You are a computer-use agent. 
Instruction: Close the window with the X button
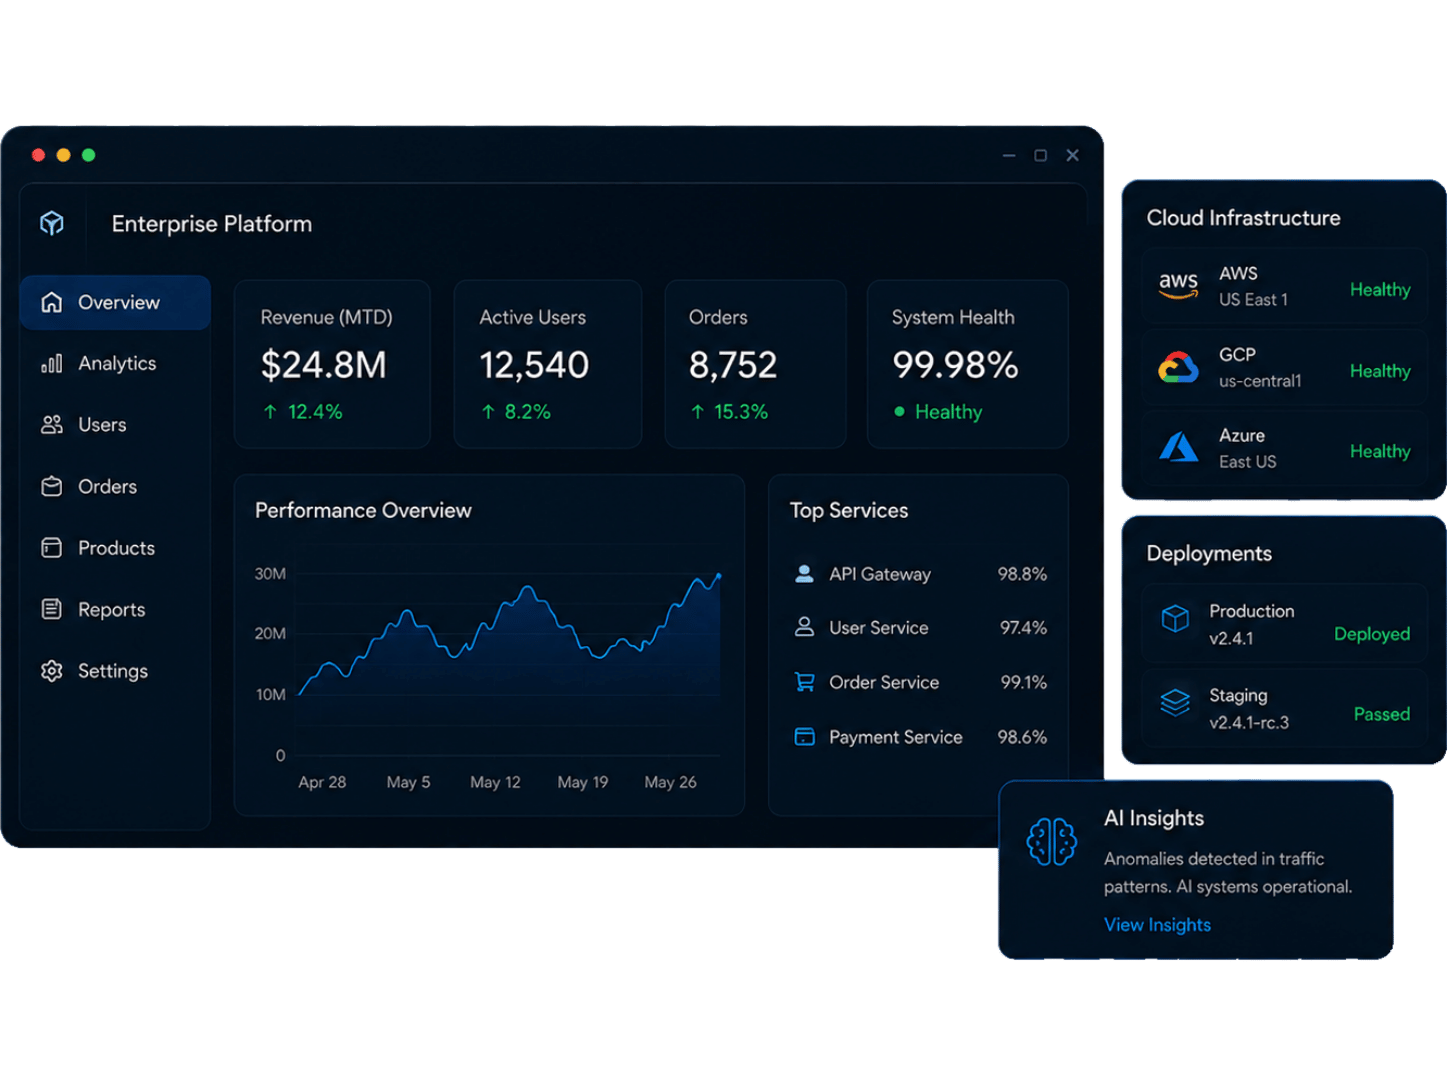click(1072, 155)
